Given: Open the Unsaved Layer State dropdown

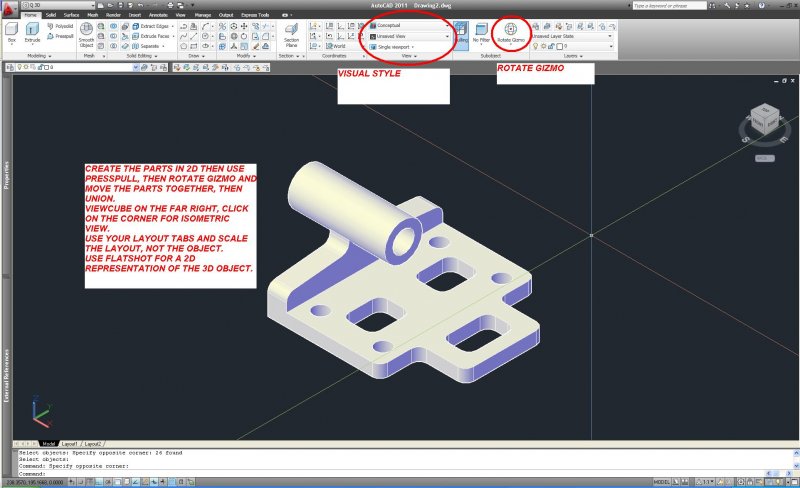Looking at the screenshot, I should (x=572, y=36).
